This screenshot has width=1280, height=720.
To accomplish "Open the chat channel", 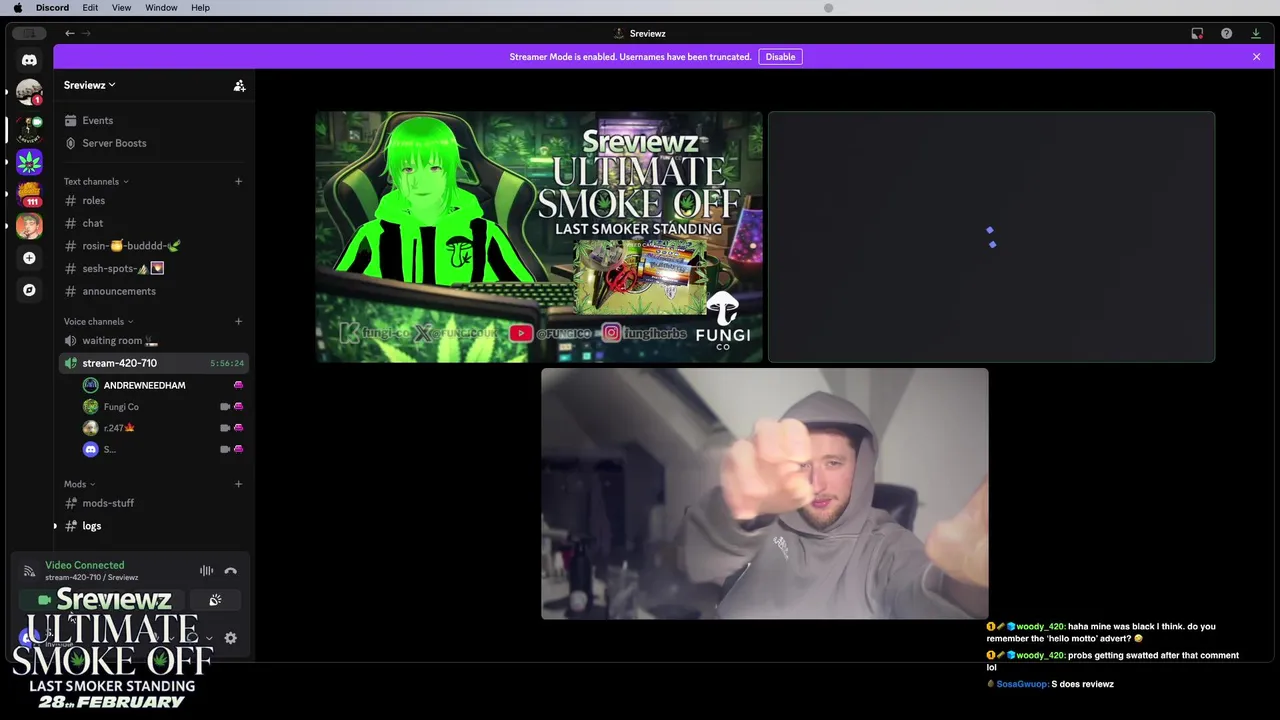I will [93, 223].
